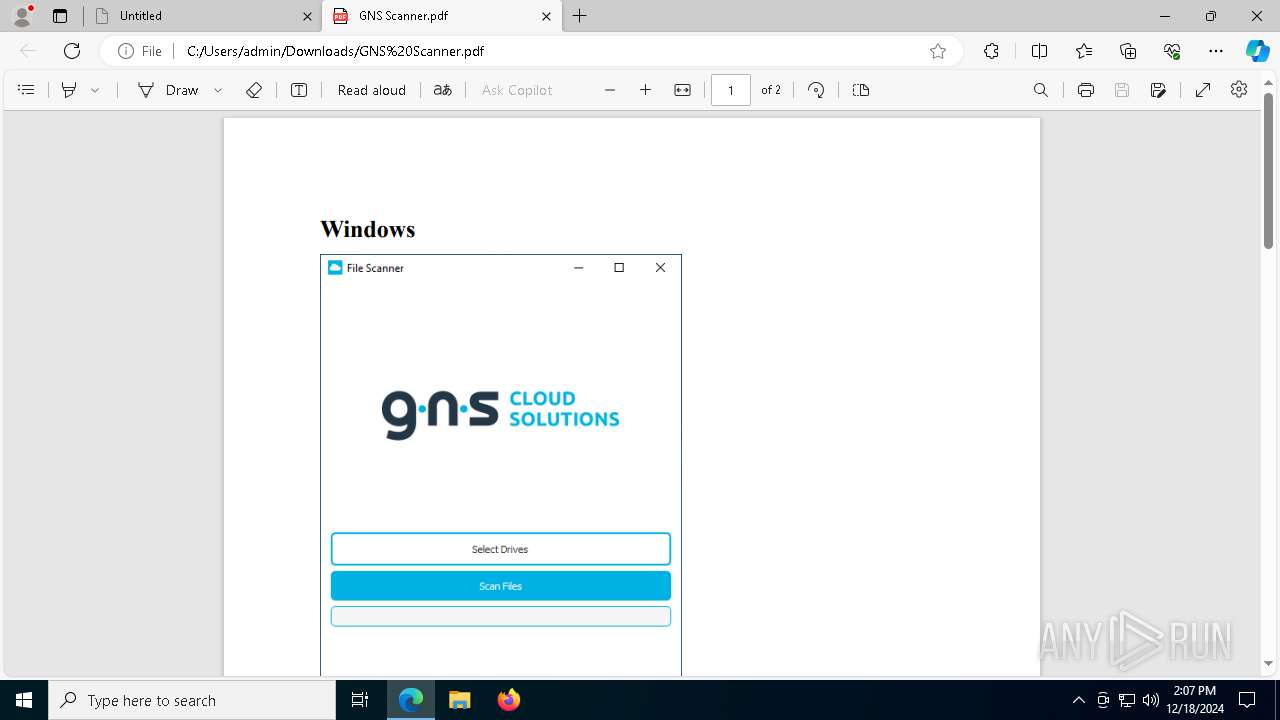Click the Select Drives button in the PDF
The height and width of the screenshot is (720, 1280).
[501, 549]
